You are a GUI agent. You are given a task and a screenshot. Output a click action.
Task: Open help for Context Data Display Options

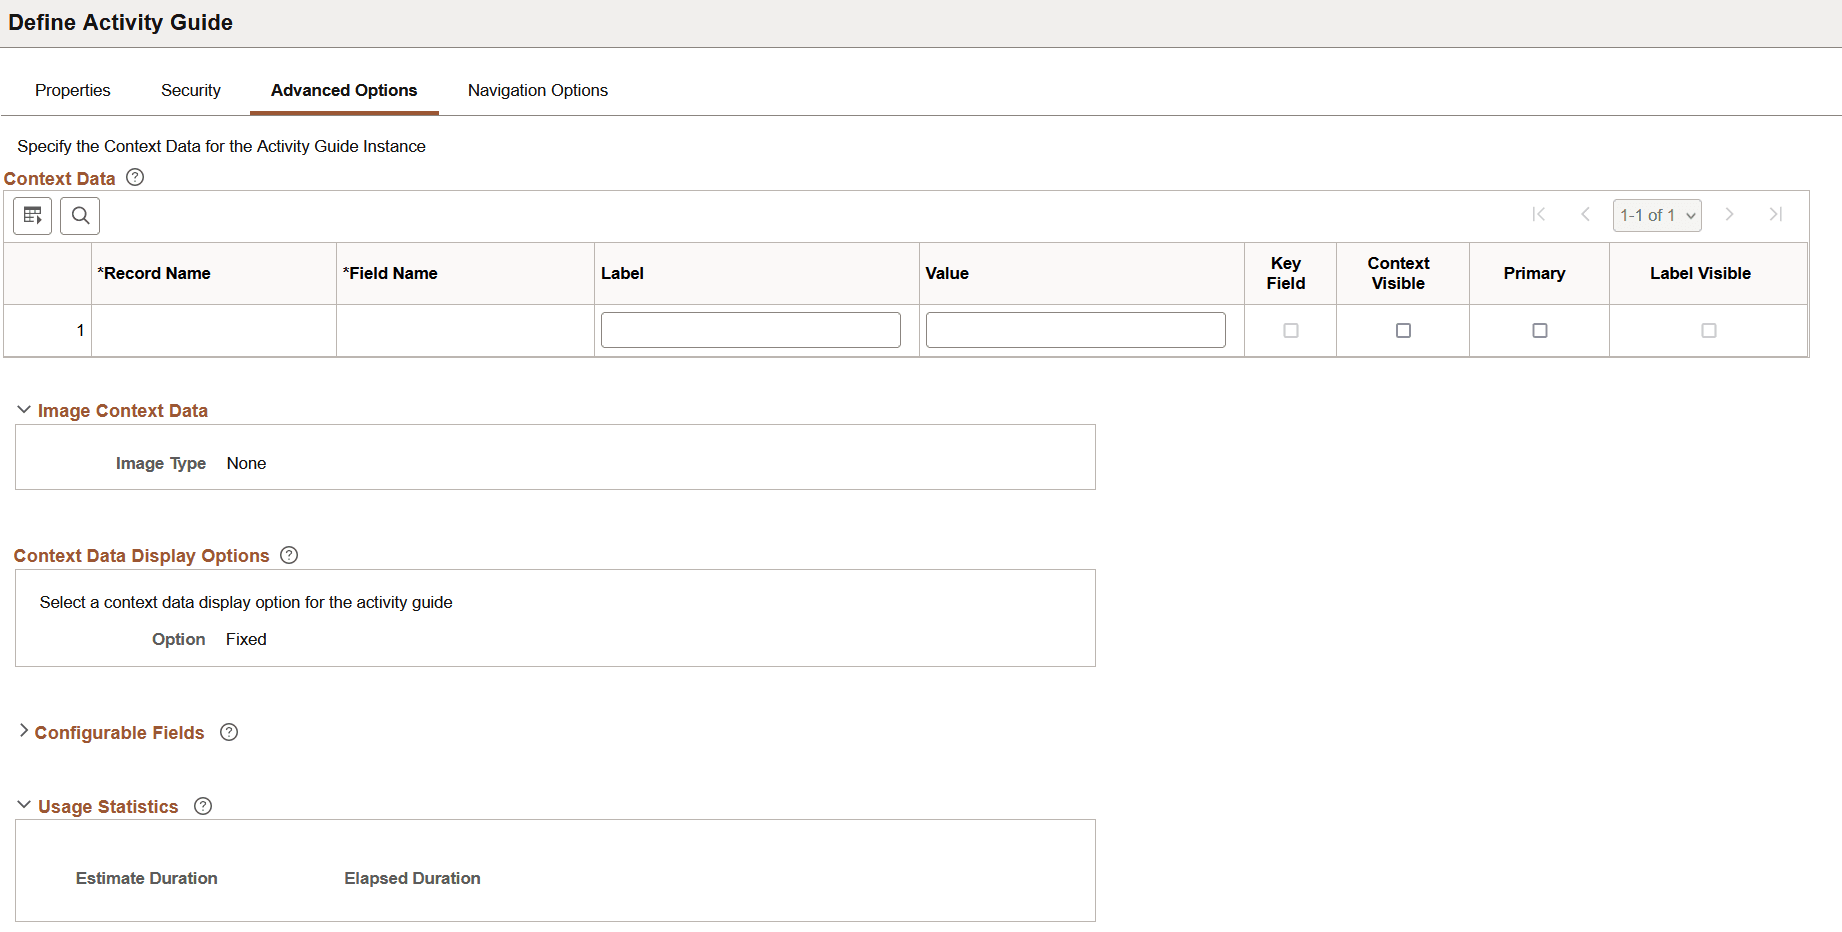289,554
